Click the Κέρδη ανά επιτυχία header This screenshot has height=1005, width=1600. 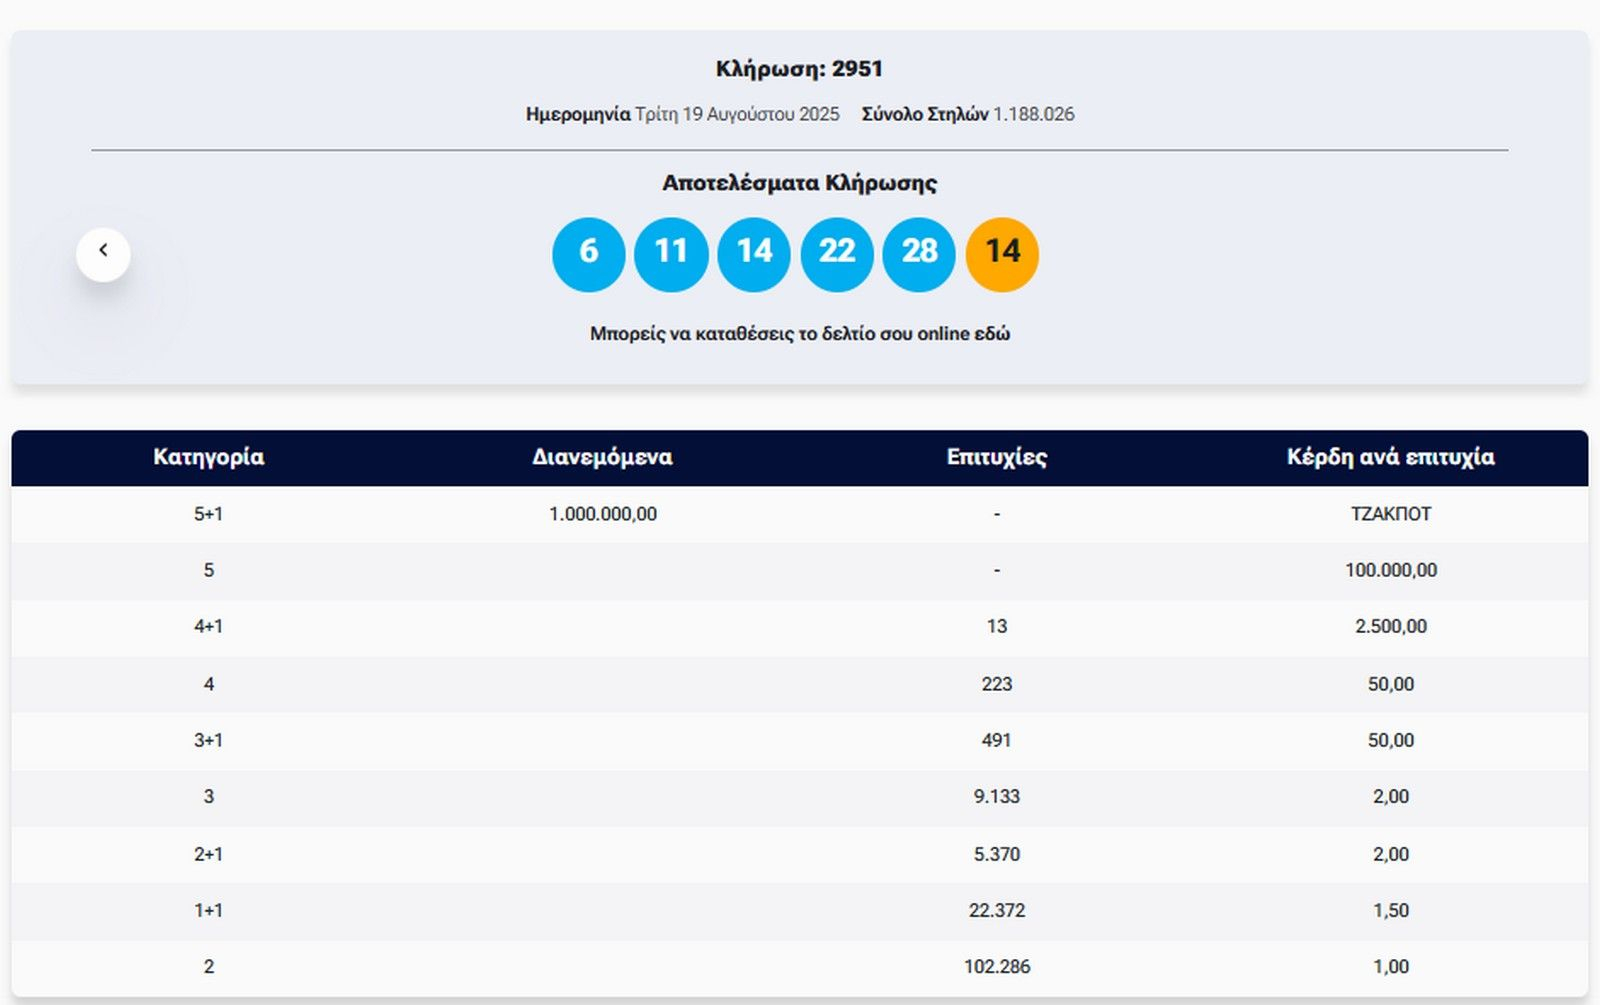(x=1390, y=457)
